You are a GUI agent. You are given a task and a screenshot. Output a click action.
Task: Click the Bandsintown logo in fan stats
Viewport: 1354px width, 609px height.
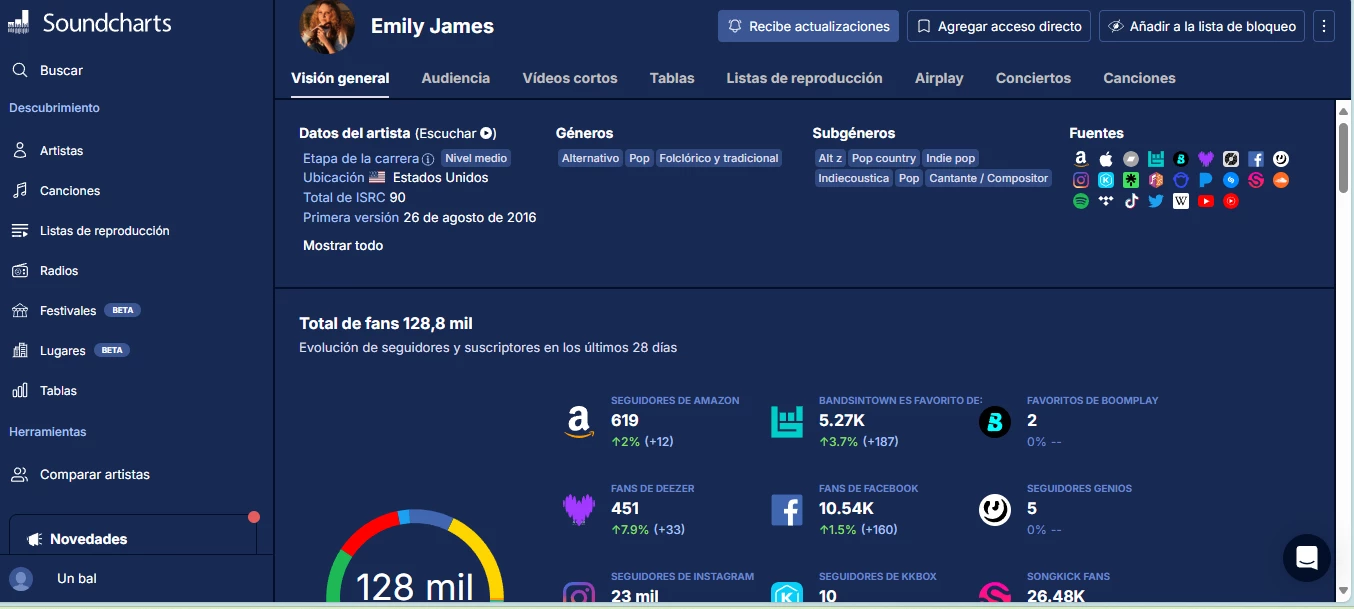787,422
